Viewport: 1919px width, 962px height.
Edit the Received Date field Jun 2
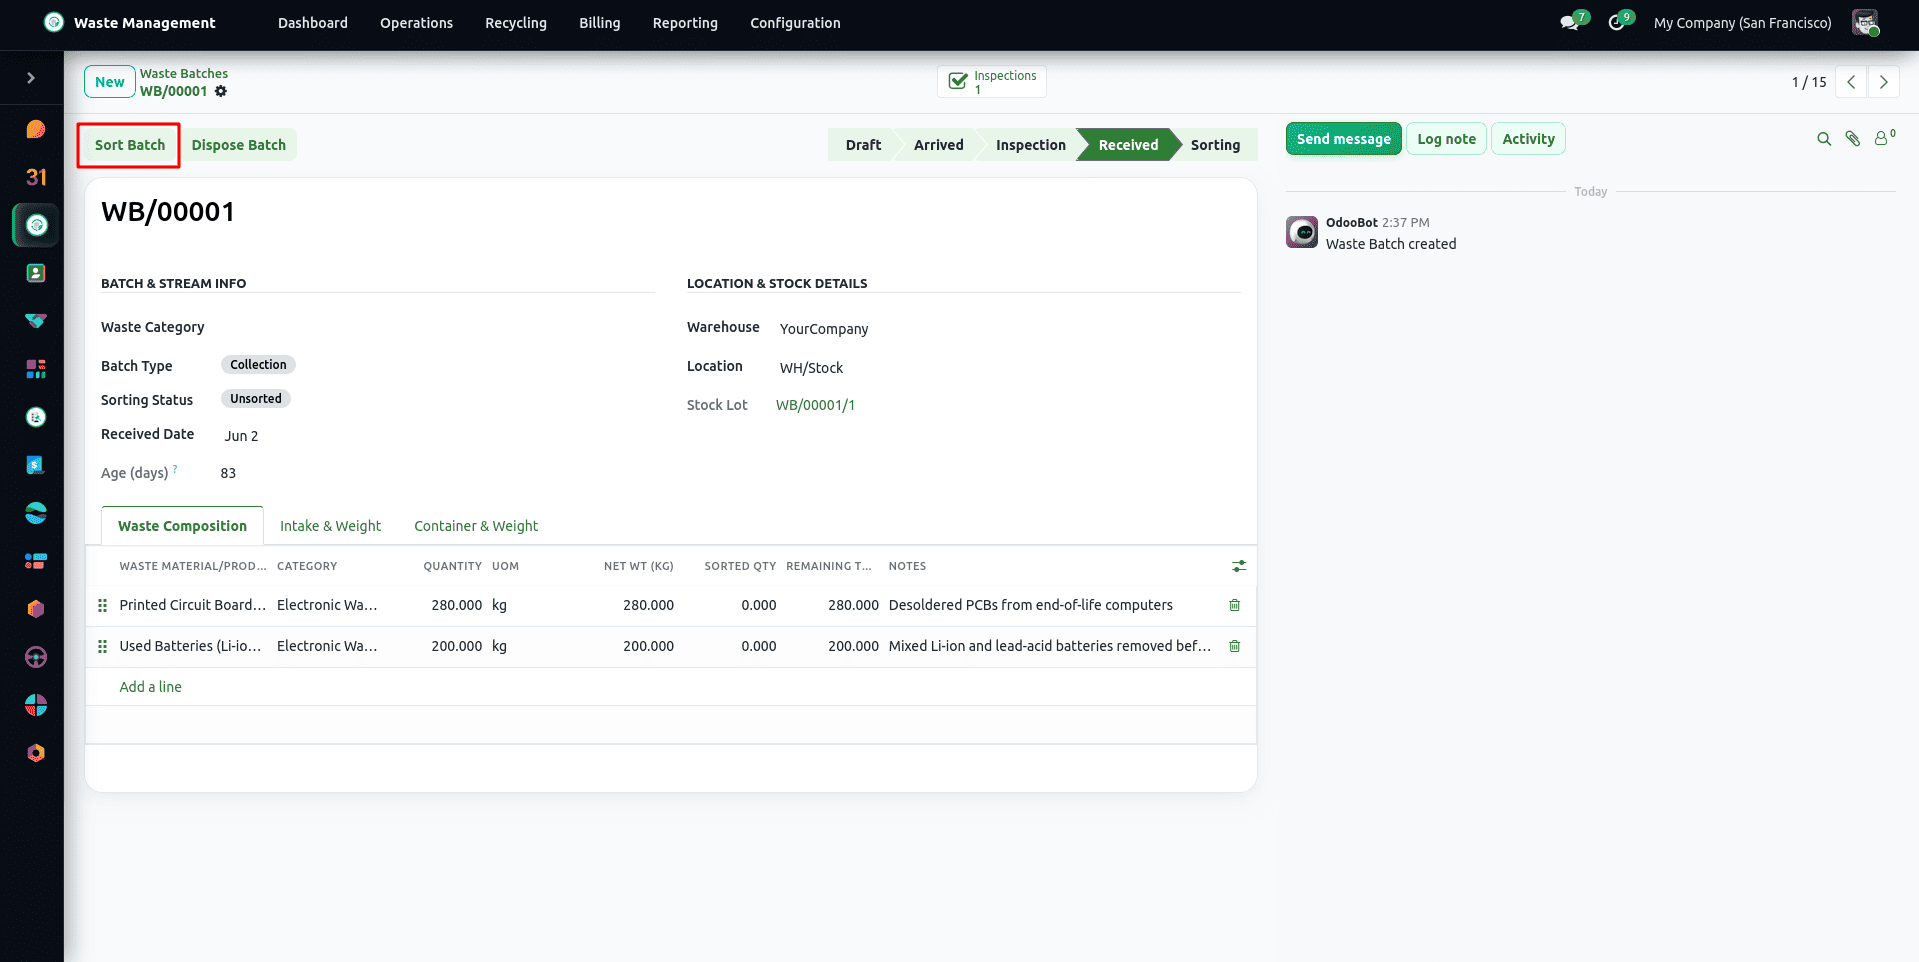241,436
